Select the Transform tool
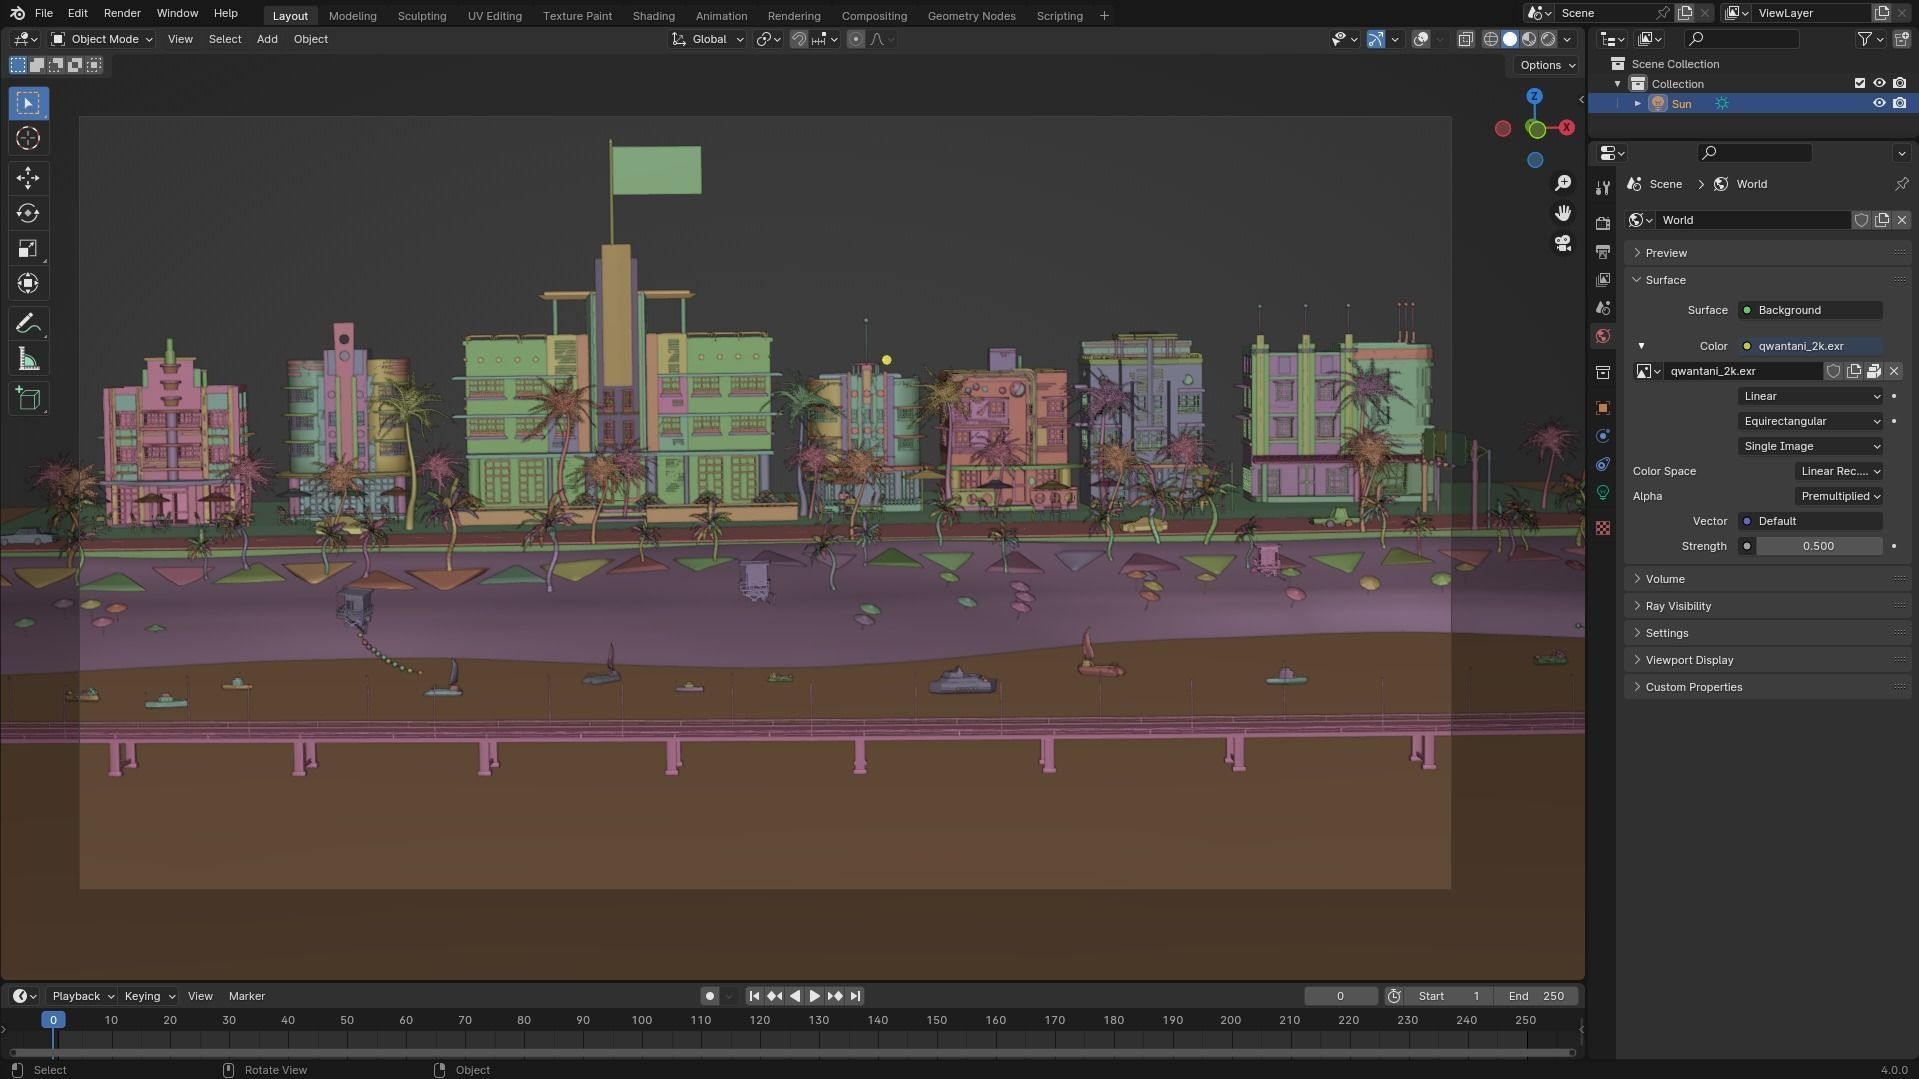The image size is (1919, 1079). click(x=28, y=283)
